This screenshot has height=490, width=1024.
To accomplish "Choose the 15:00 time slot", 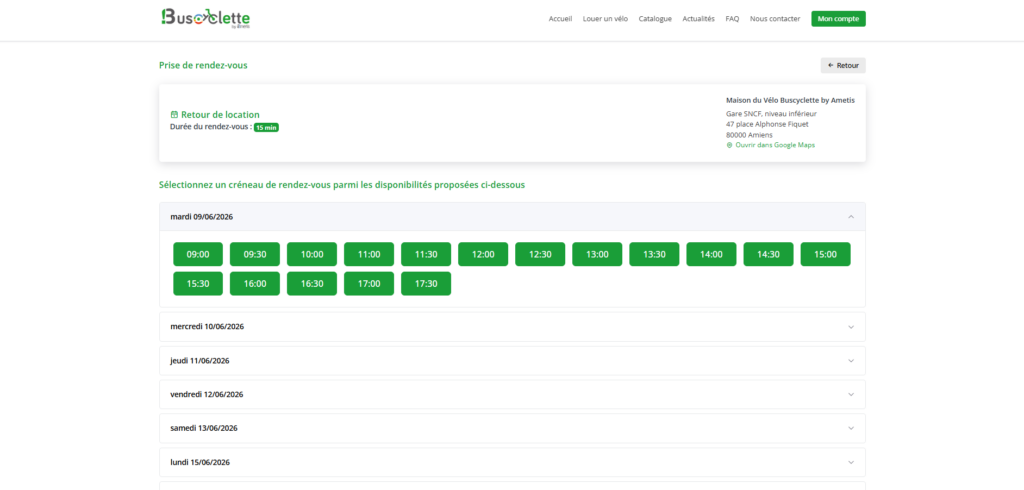I will 825,254.
